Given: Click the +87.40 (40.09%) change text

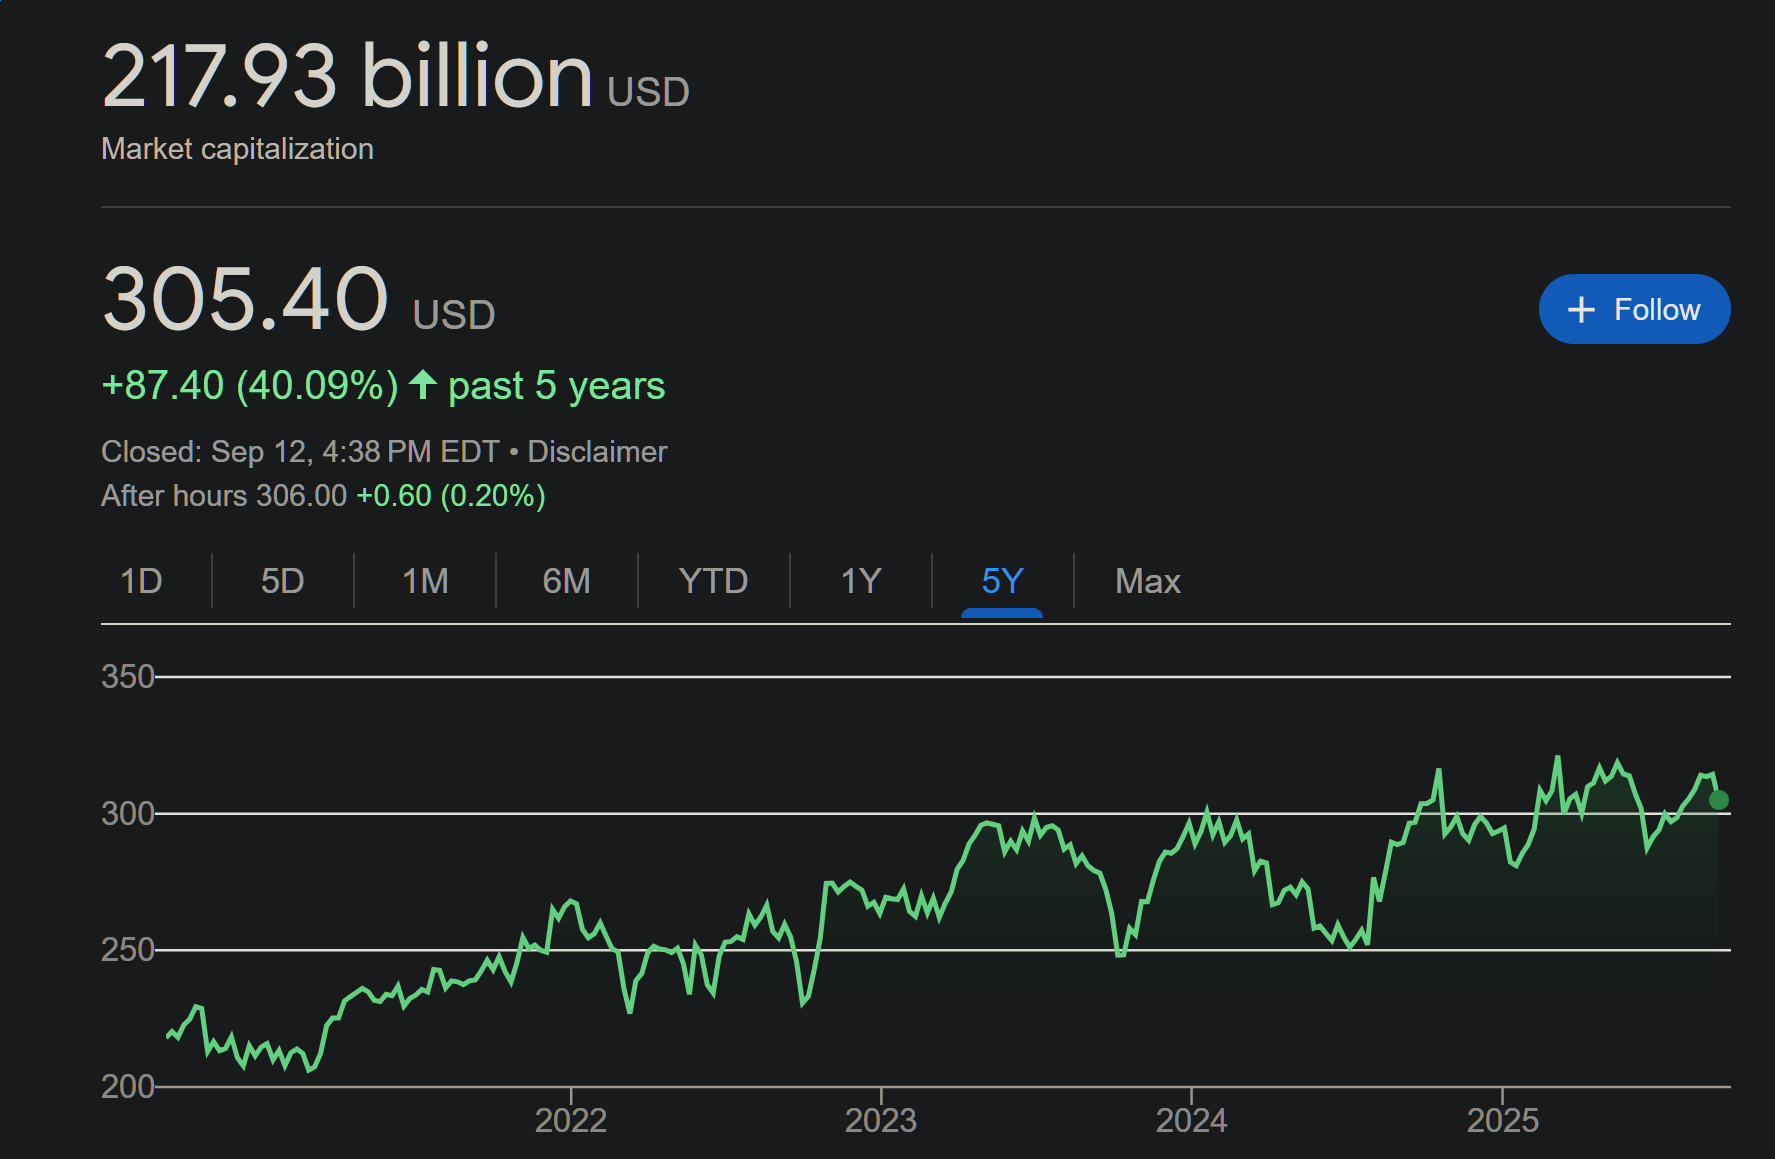Looking at the screenshot, I should [x=250, y=386].
